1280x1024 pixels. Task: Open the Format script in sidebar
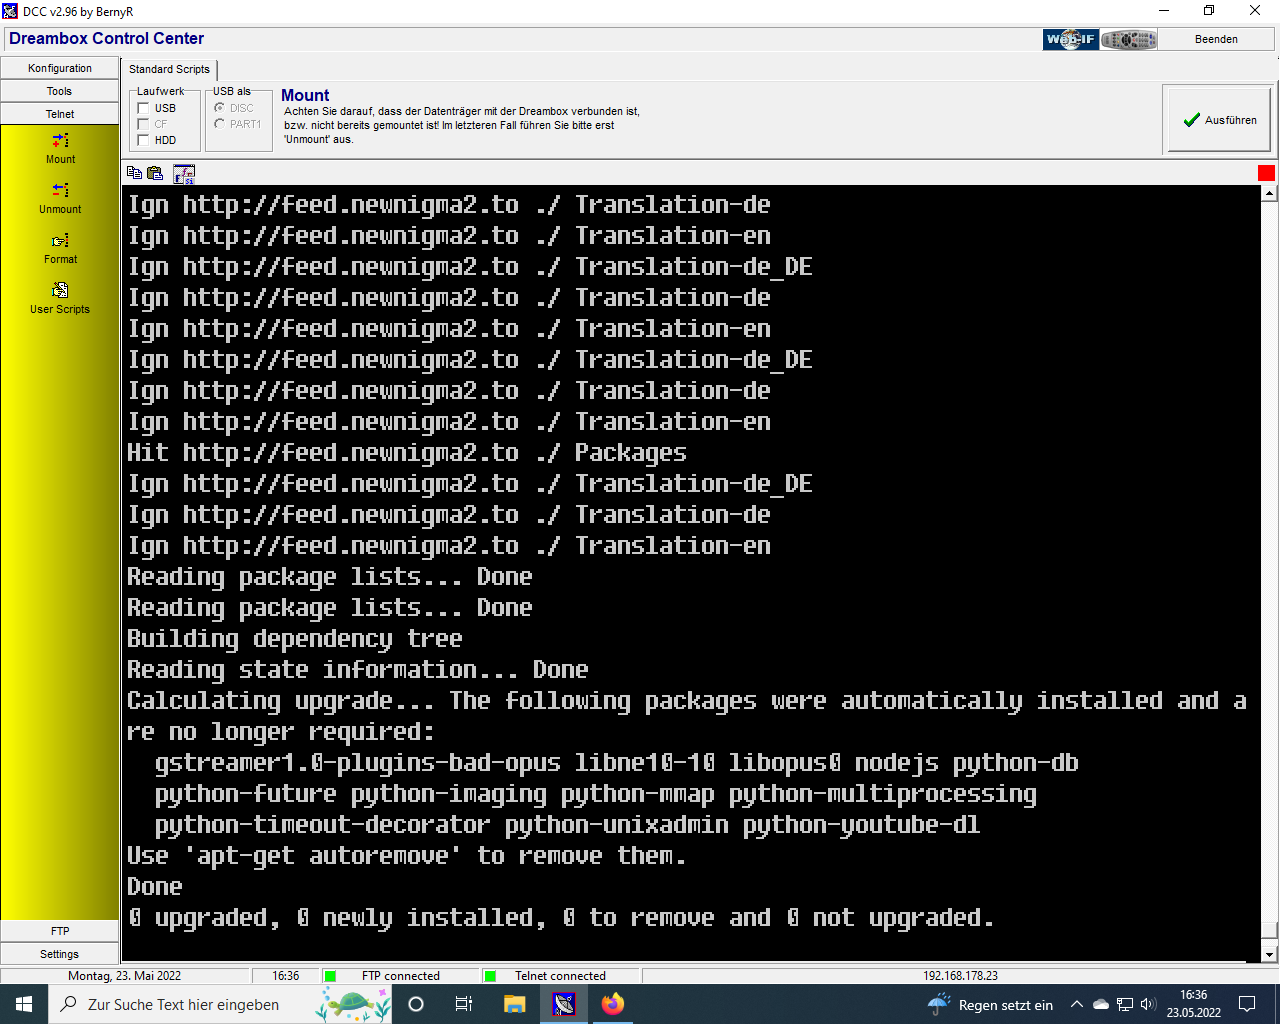[60, 241]
